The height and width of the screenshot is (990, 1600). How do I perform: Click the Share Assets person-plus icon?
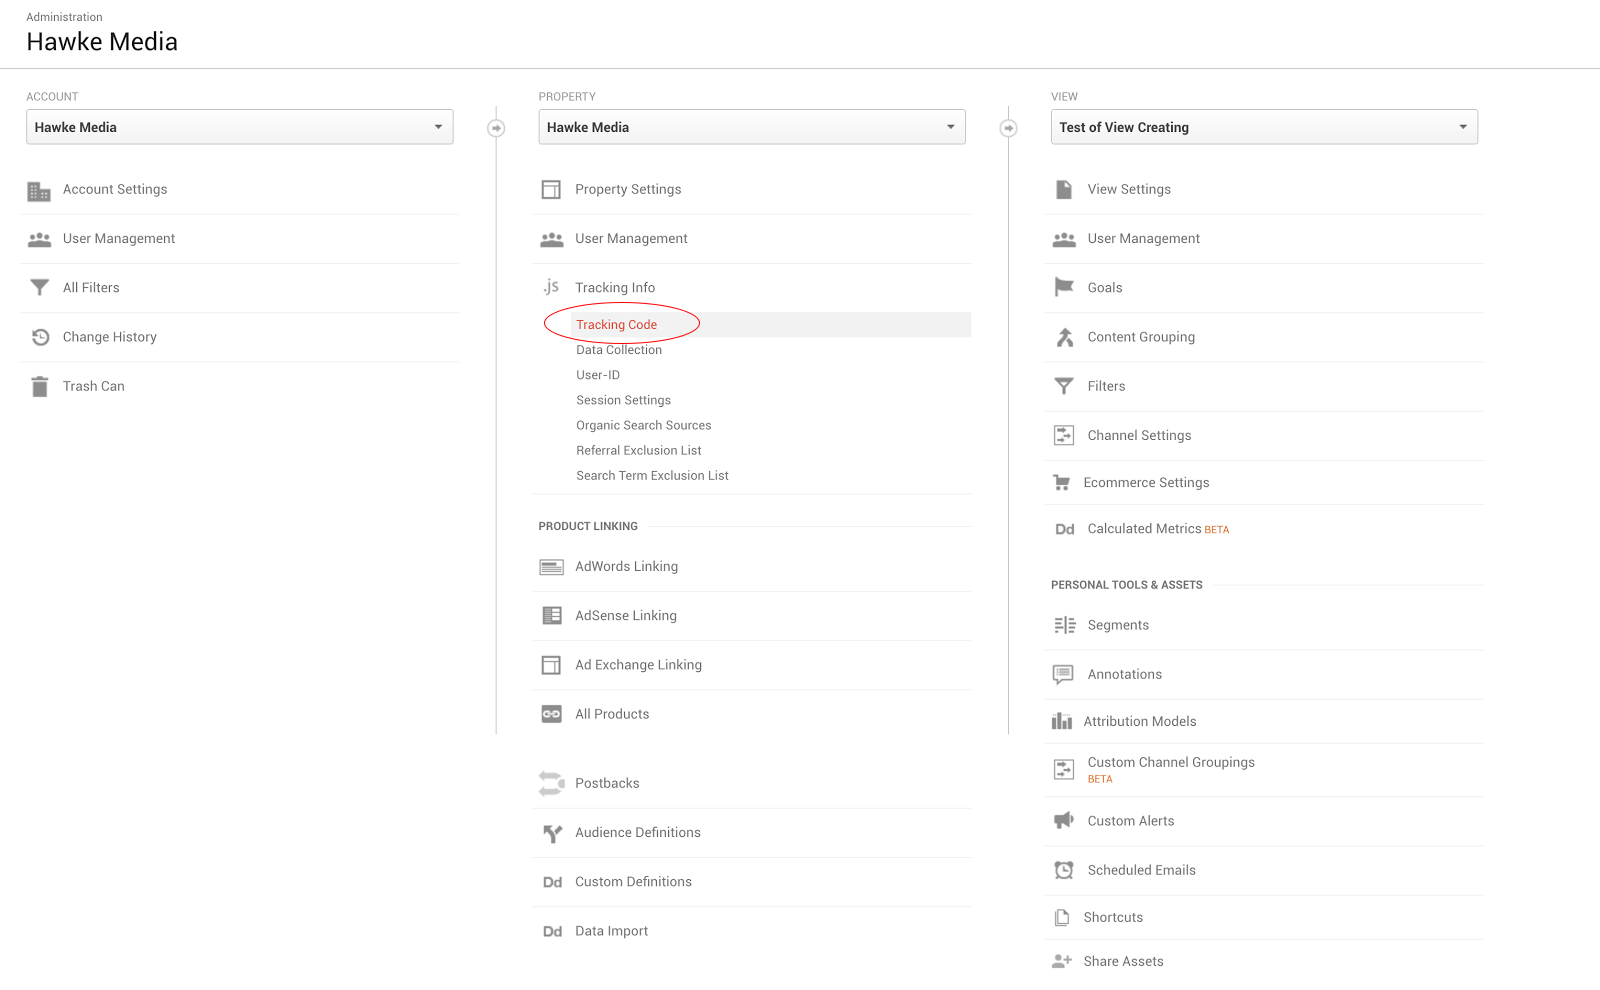pyautogui.click(x=1062, y=961)
